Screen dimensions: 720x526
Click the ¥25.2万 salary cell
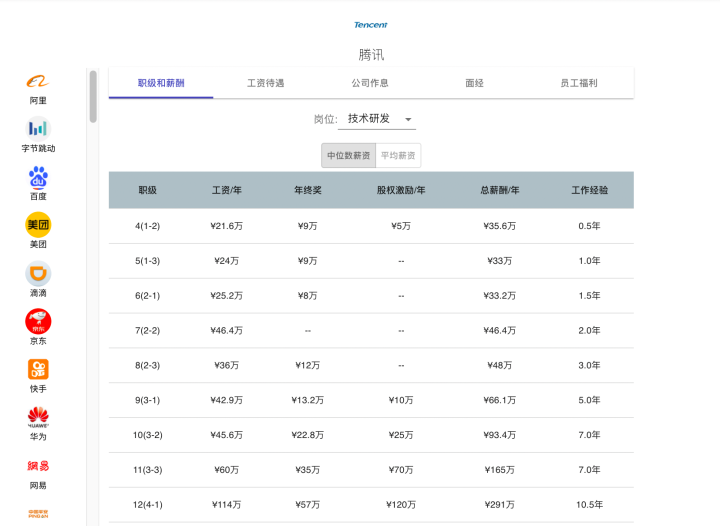pos(226,296)
